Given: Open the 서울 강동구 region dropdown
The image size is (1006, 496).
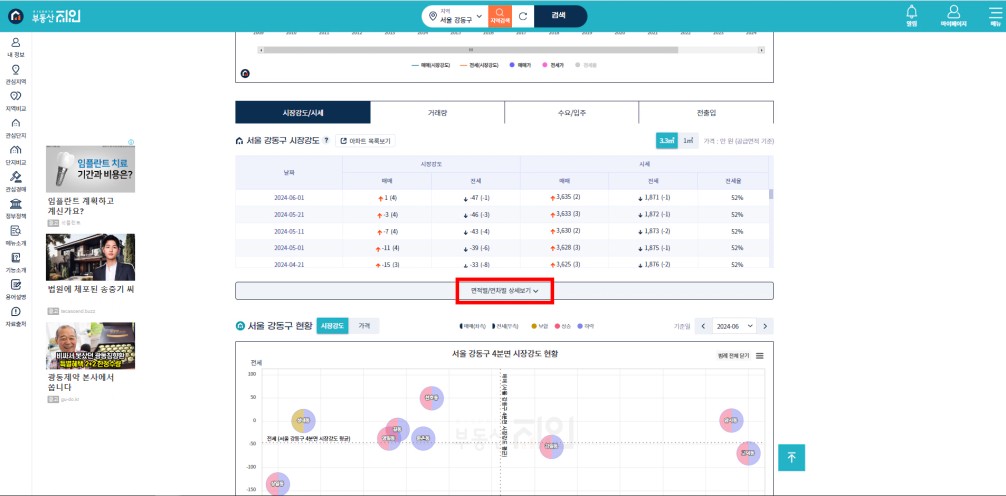Looking at the screenshot, I should click(x=461, y=17).
